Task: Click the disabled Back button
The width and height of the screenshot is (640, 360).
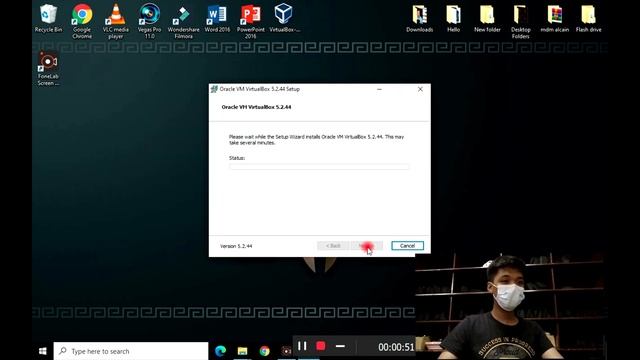Action: tap(333, 246)
